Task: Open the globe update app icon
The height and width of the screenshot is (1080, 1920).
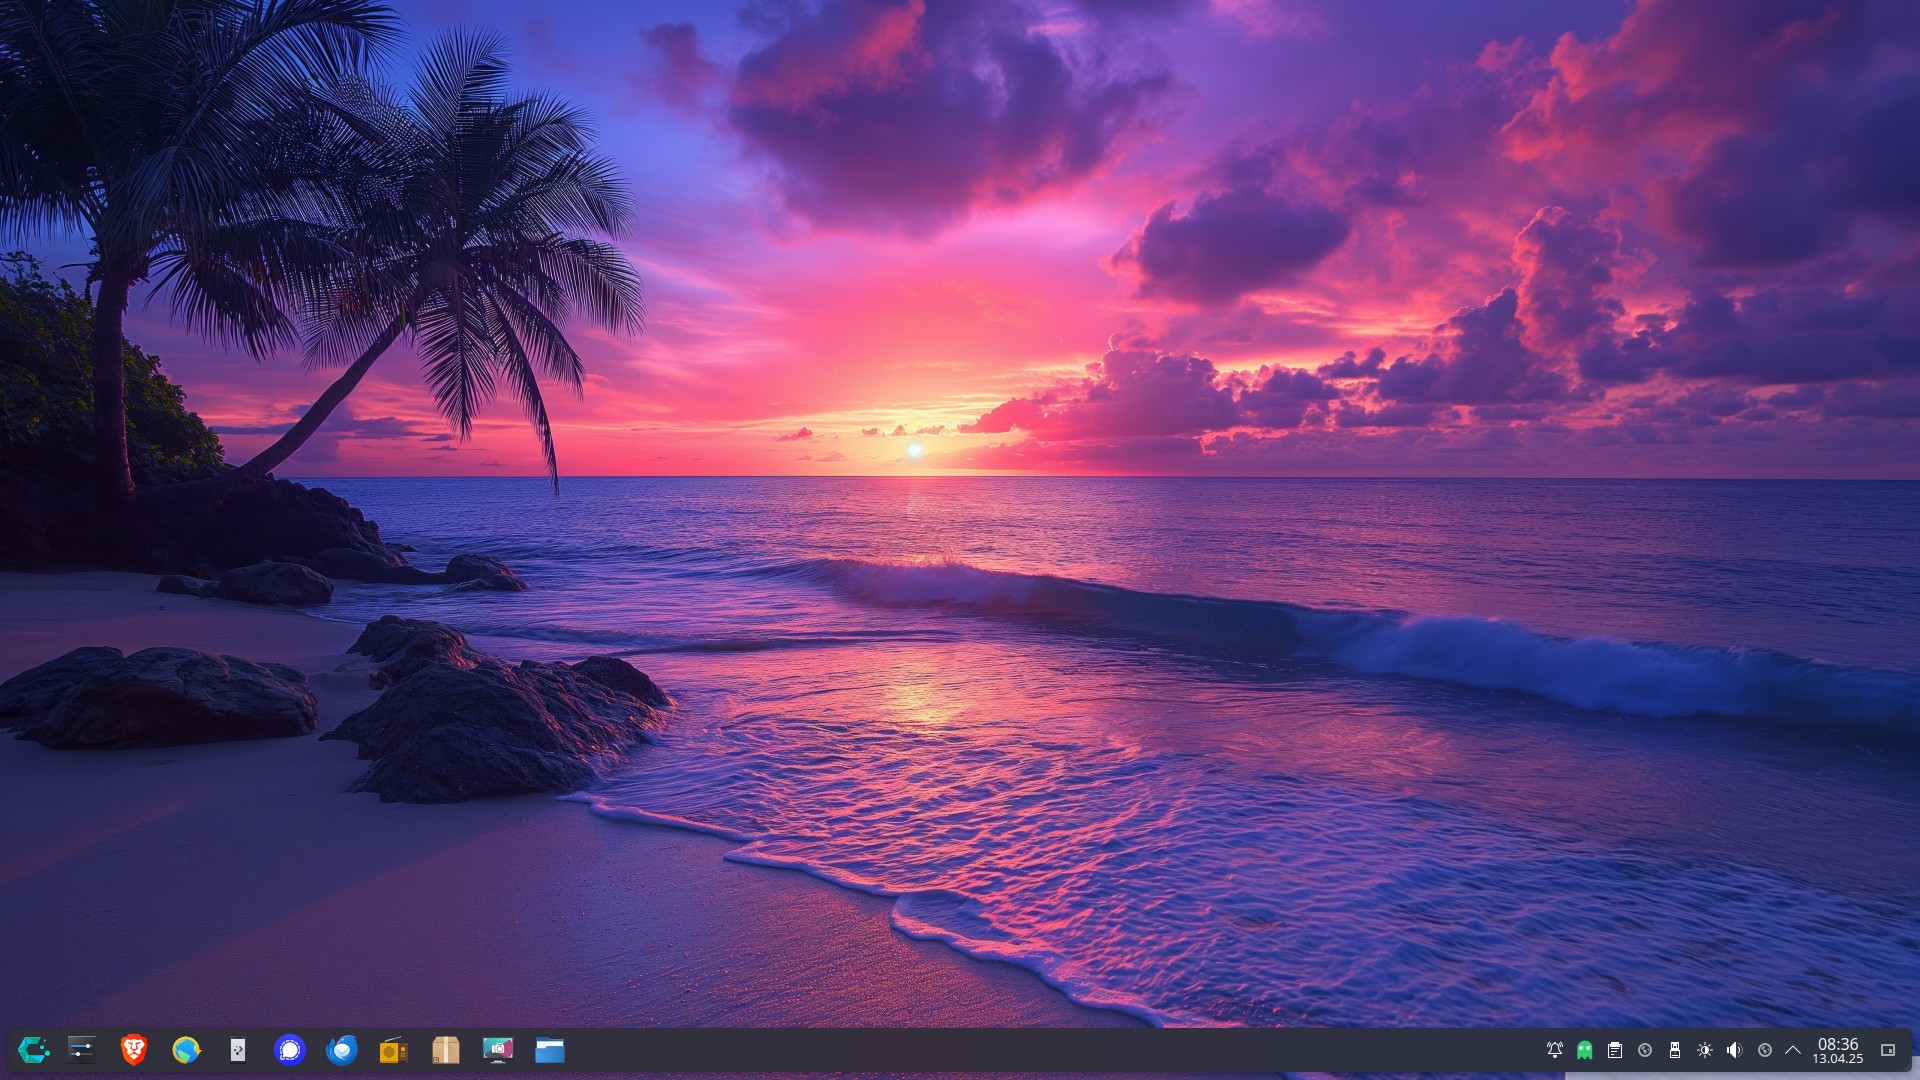Action: pyautogui.click(x=186, y=1050)
